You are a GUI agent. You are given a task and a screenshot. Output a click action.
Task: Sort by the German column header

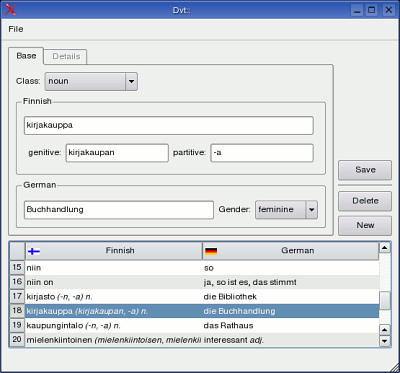tap(291, 251)
